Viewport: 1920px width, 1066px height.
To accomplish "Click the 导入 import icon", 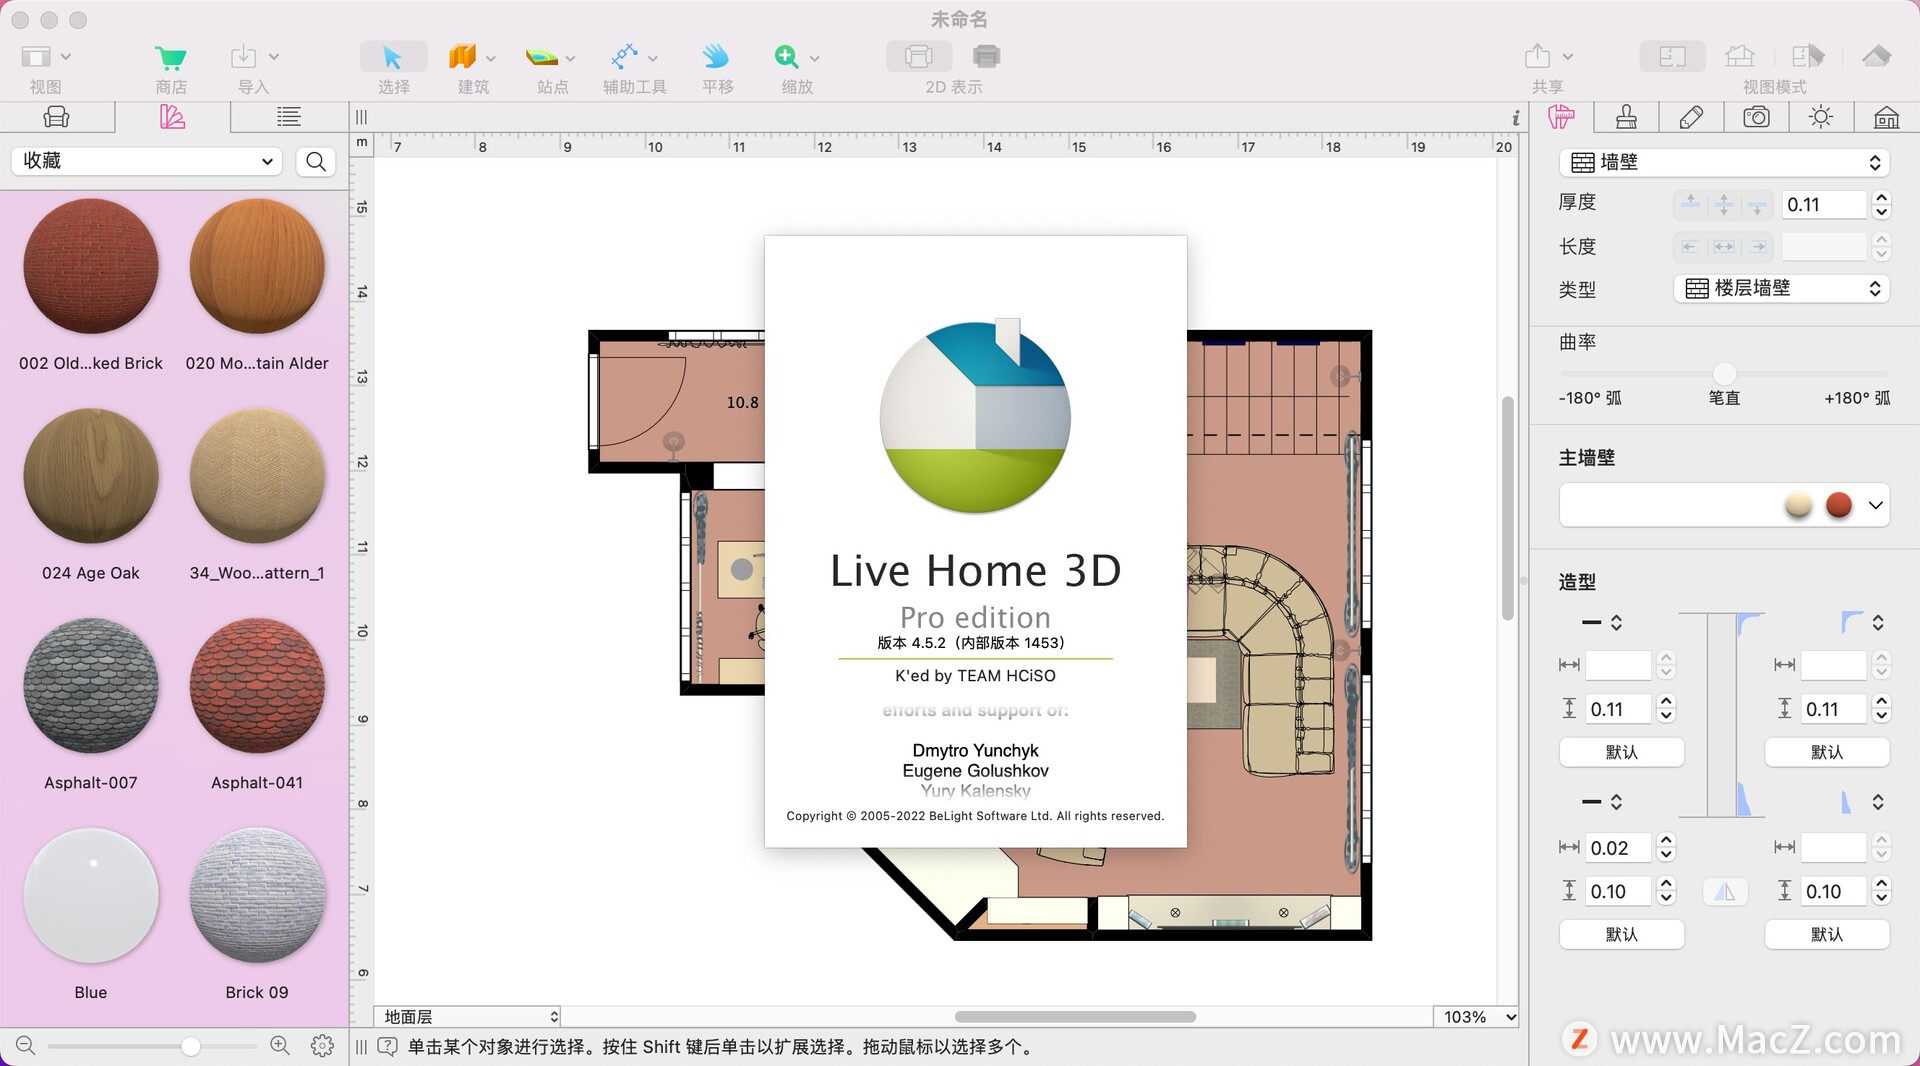I will 243,57.
